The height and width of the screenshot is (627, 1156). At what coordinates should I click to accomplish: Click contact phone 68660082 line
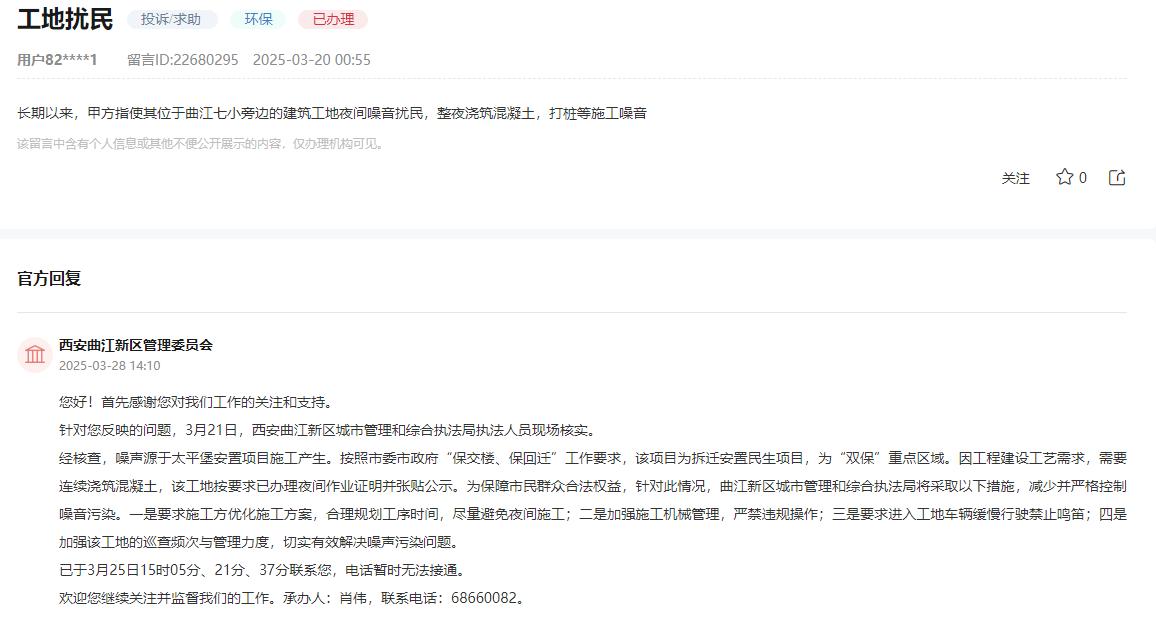pos(294,598)
